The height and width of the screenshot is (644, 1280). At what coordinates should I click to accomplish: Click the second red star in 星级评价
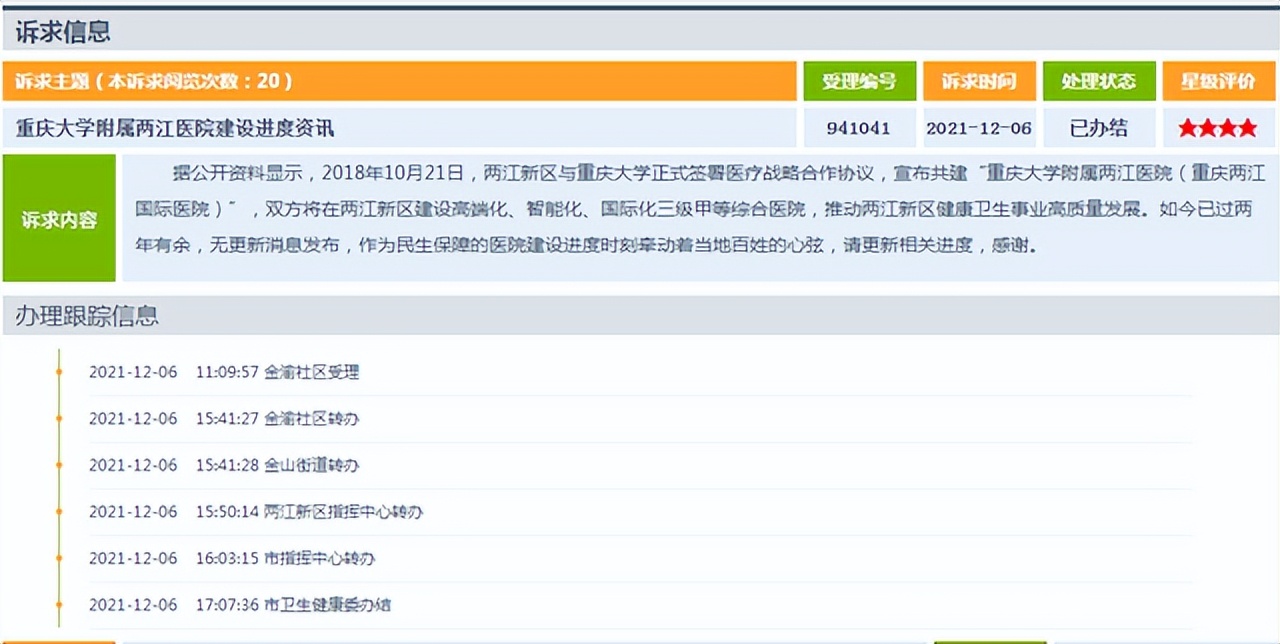pos(1209,128)
